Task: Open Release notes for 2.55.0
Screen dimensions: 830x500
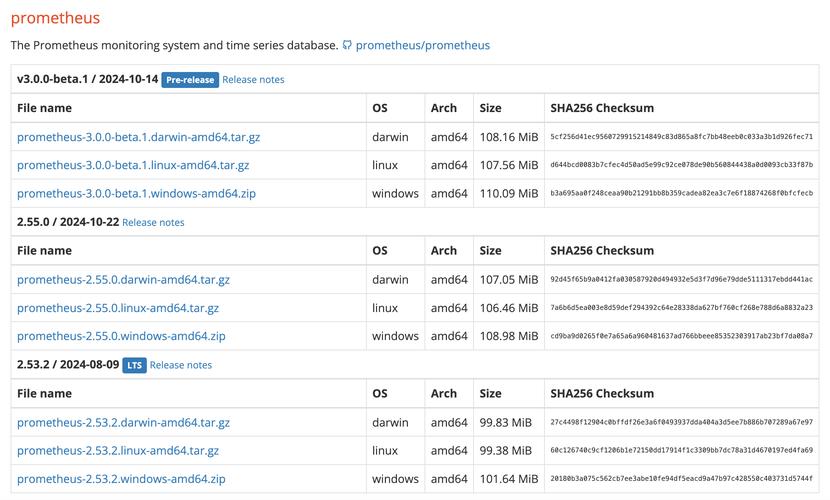Action: coord(153,222)
